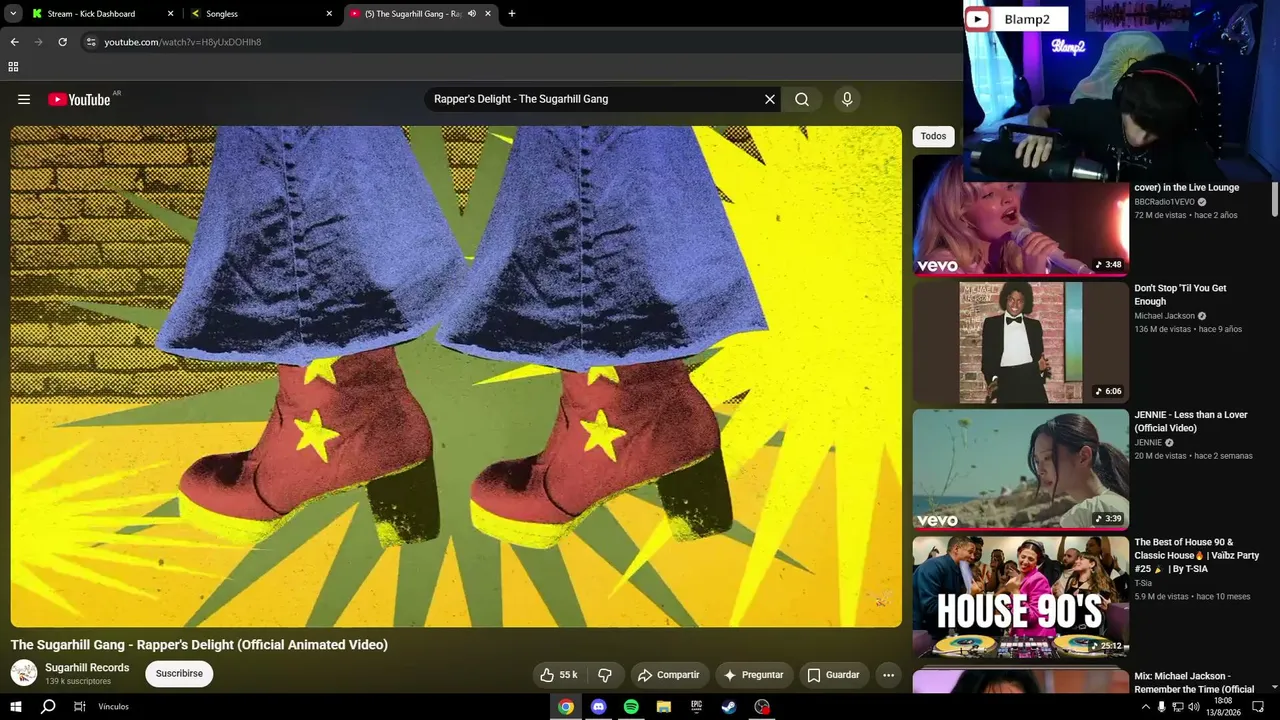
Task: Open JENNIE - Less than a Lover title
Action: [x=1191, y=422]
